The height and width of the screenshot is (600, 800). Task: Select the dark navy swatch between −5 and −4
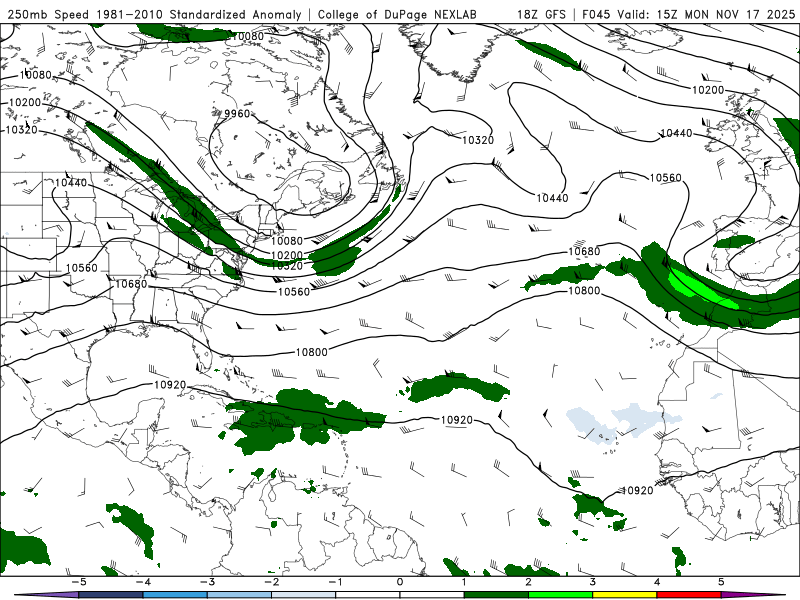pos(111,595)
